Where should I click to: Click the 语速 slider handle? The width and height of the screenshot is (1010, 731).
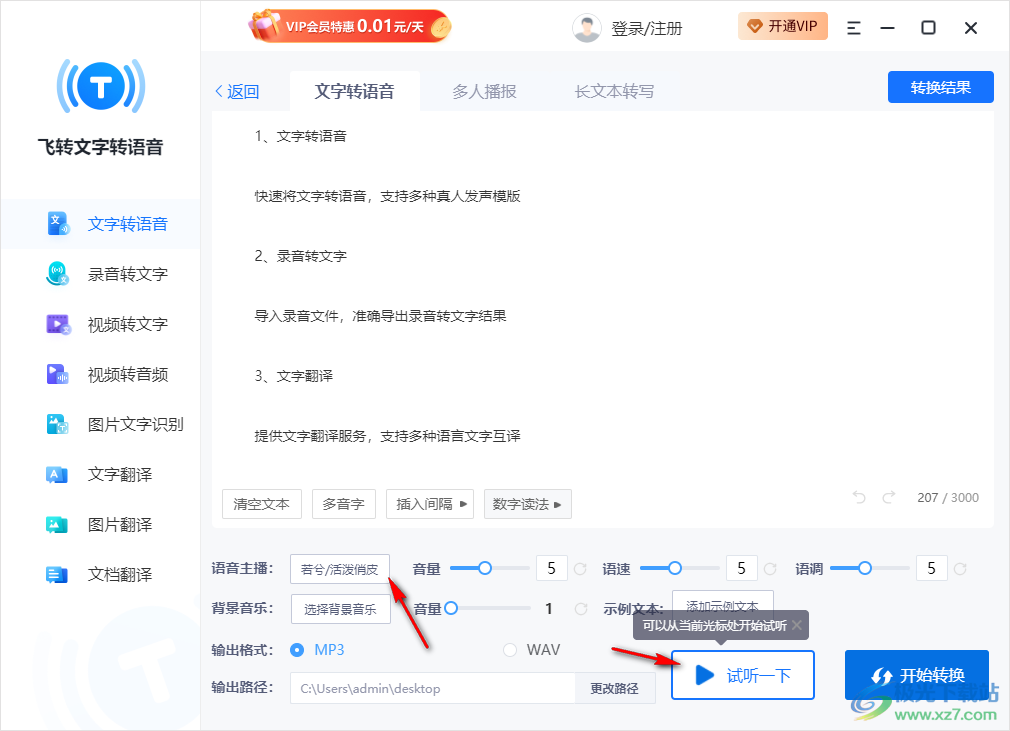click(675, 568)
